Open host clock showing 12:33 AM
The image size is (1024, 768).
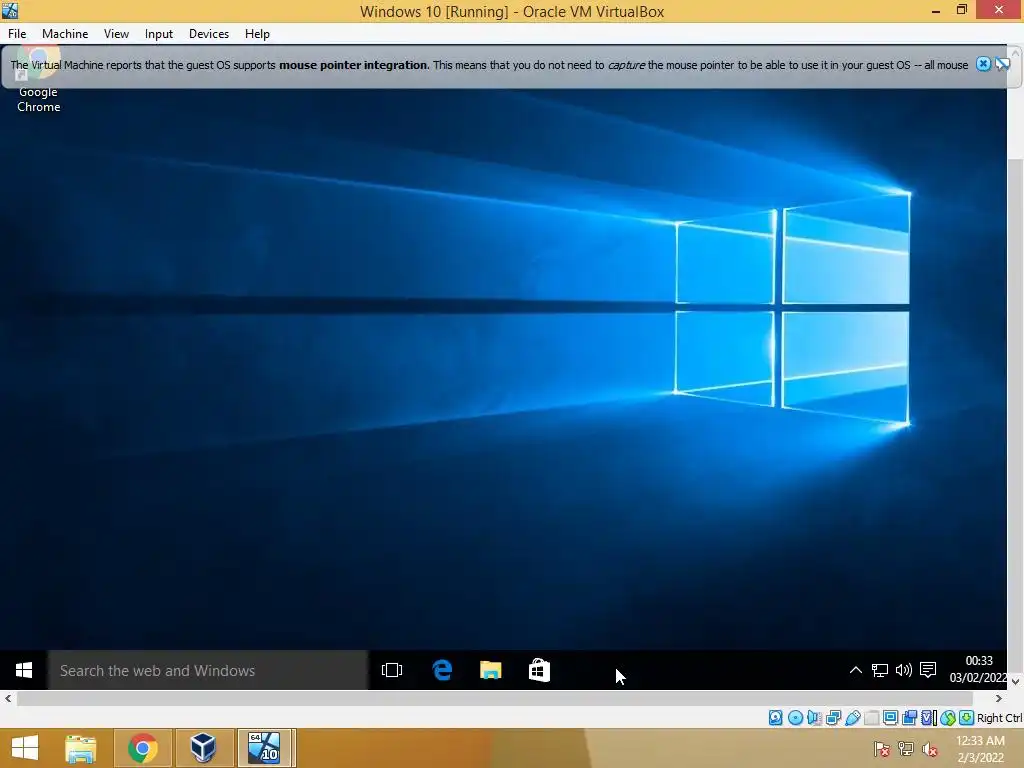point(980,749)
